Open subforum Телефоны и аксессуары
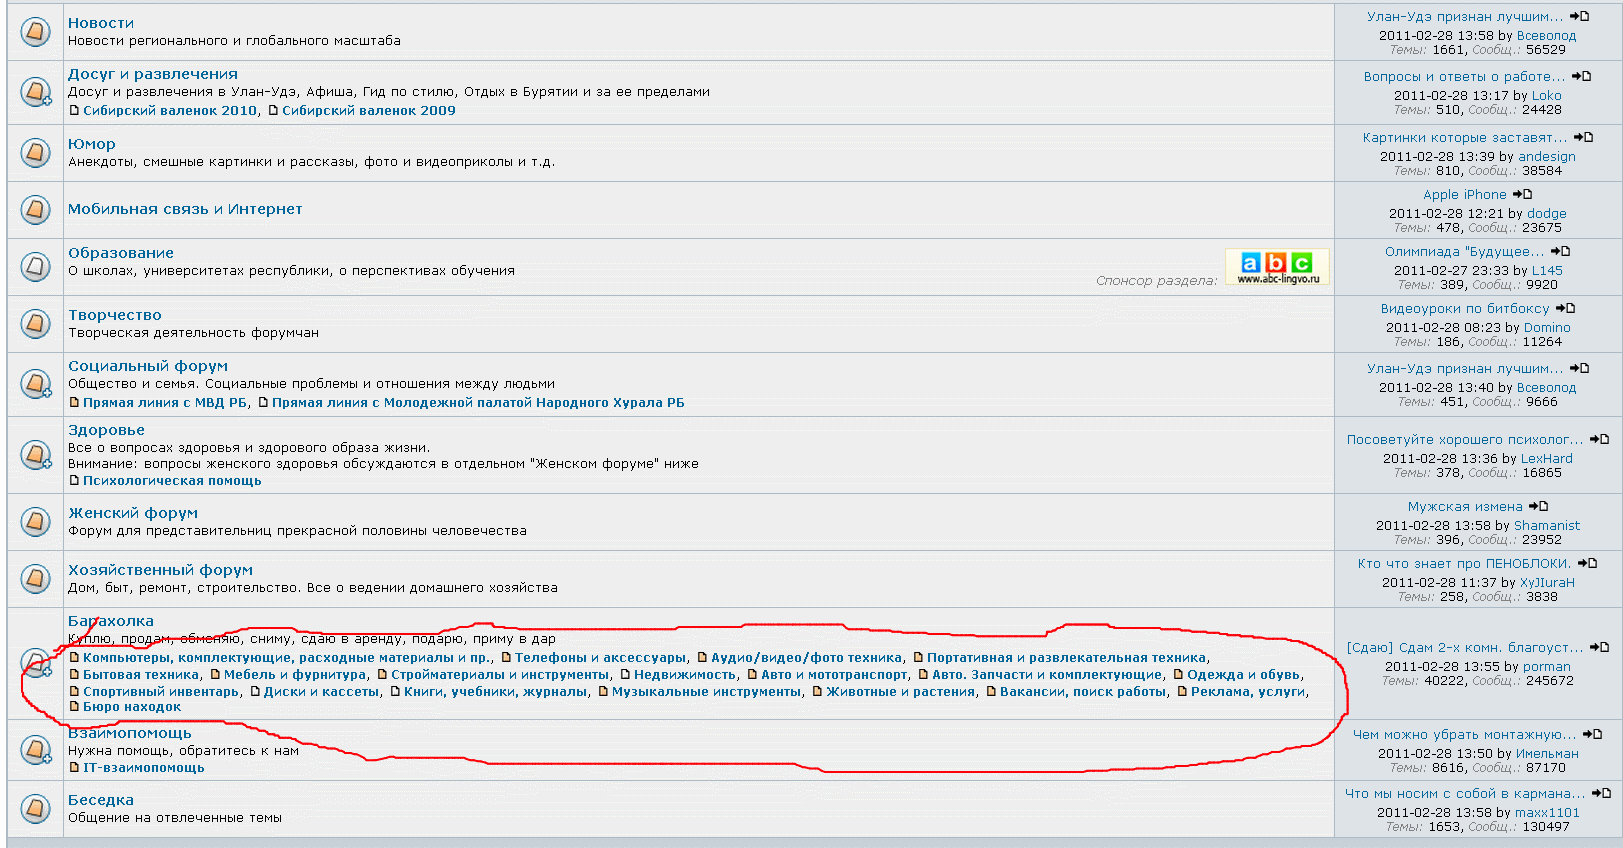The image size is (1623, 848). [x=601, y=658]
